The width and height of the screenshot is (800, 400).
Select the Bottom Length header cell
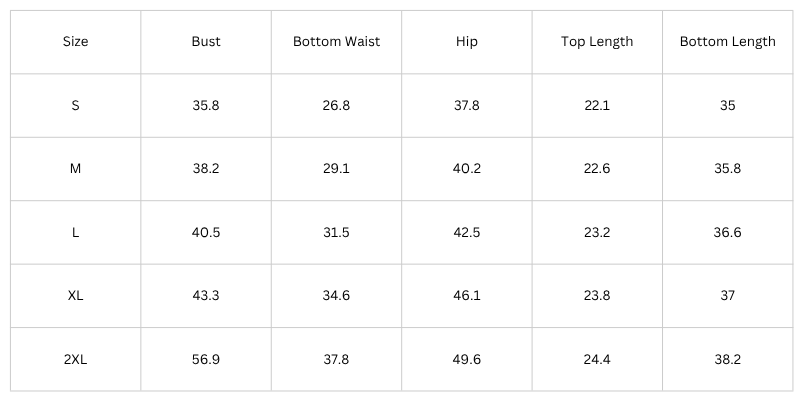tap(727, 42)
